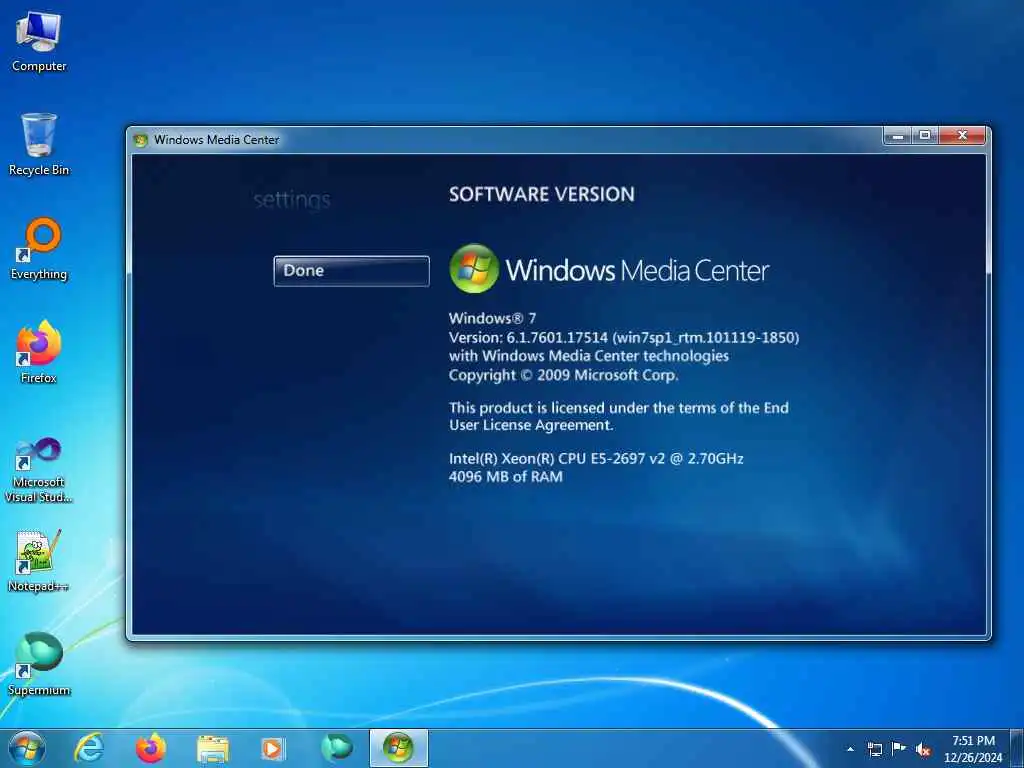Open the clock showing 7:51 PM
This screenshot has height=768, width=1024.
973,749
